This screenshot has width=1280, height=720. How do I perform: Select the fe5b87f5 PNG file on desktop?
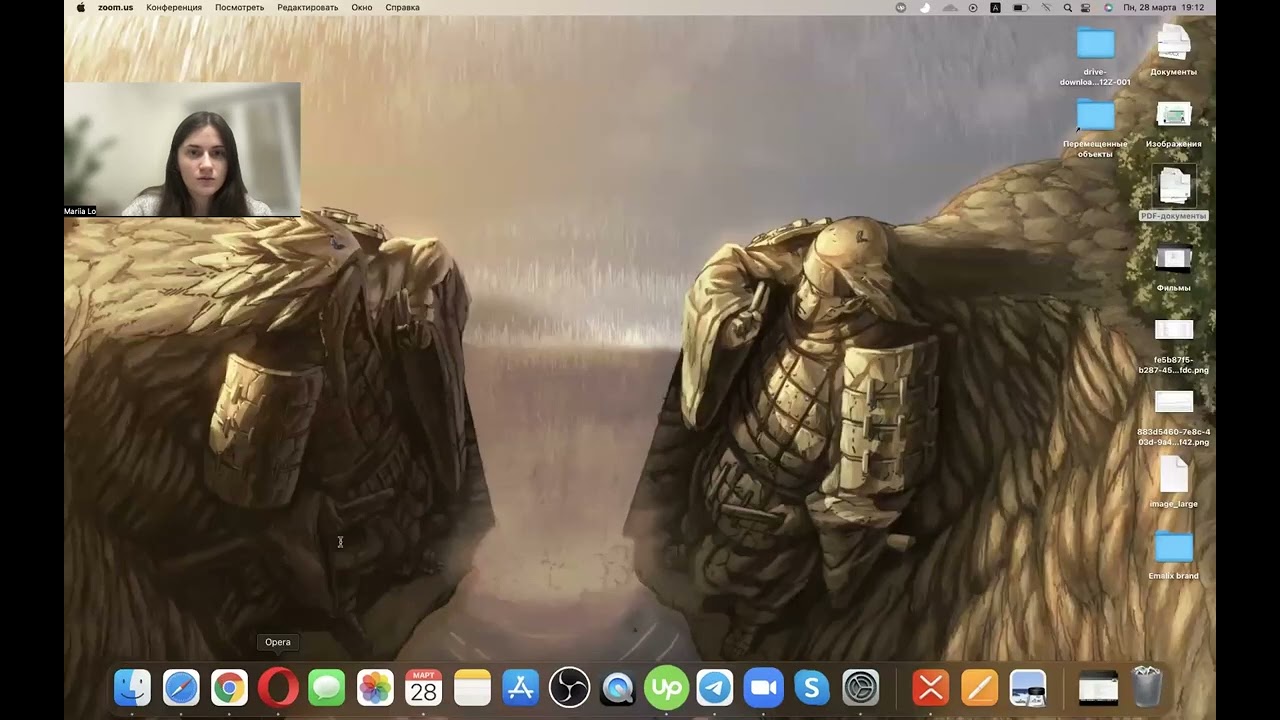point(1174,346)
